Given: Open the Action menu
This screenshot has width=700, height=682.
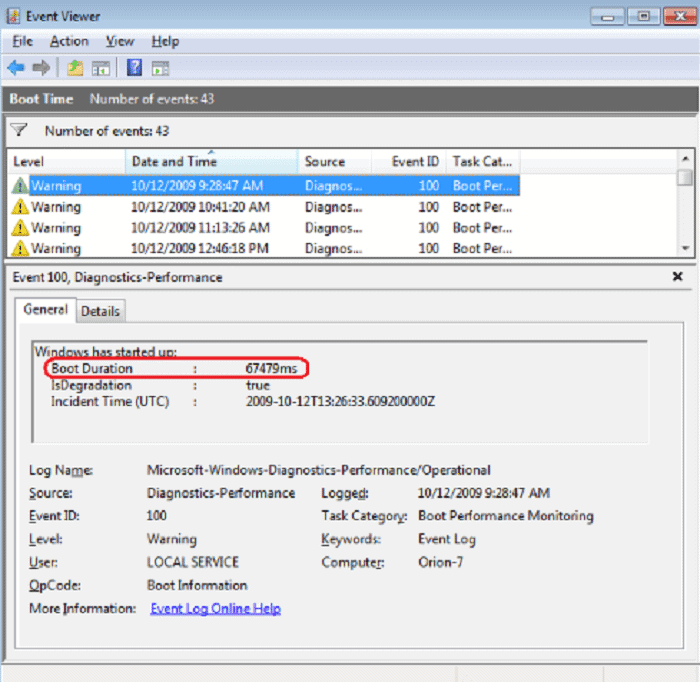Looking at the screenshot, I should (69, 41).
